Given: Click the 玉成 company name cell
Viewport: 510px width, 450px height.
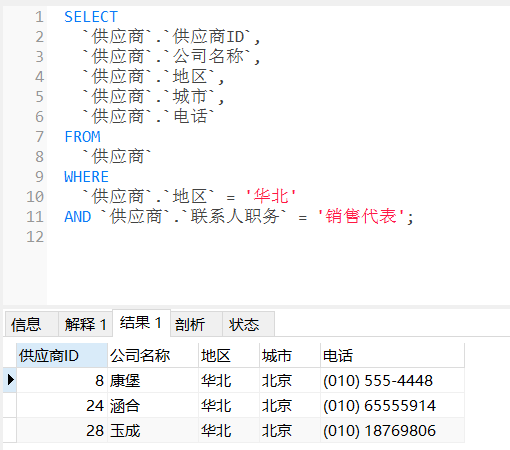Looking at the screenshot, I should pos(153,430).
